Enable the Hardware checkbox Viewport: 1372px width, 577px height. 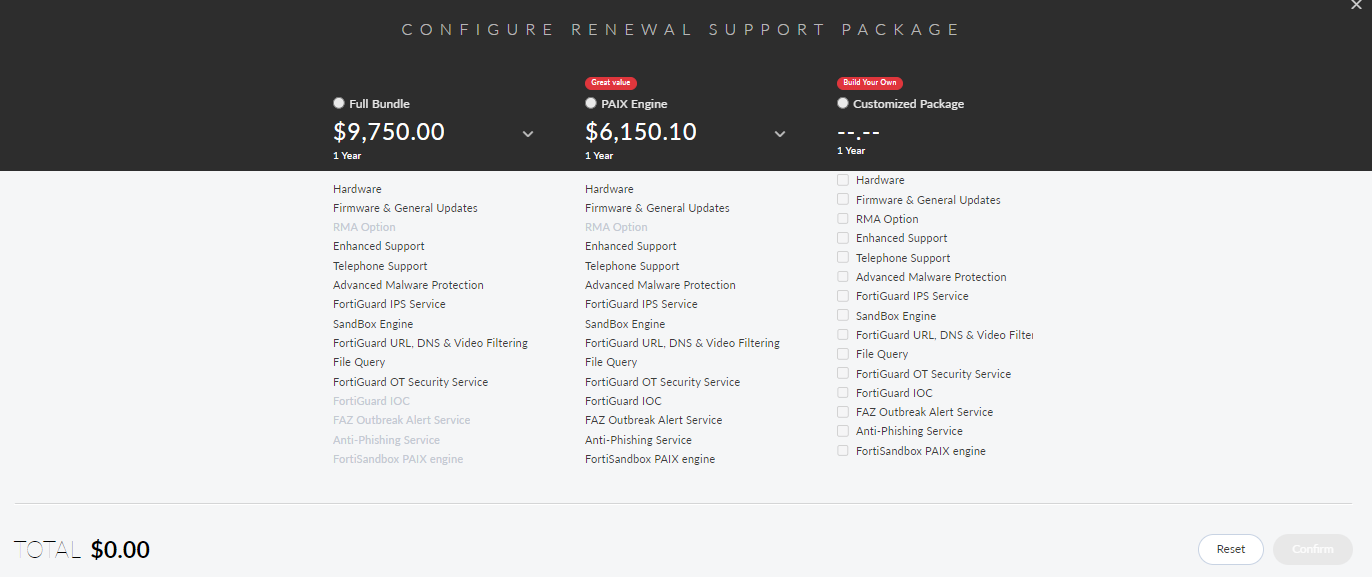click(842, 179)
